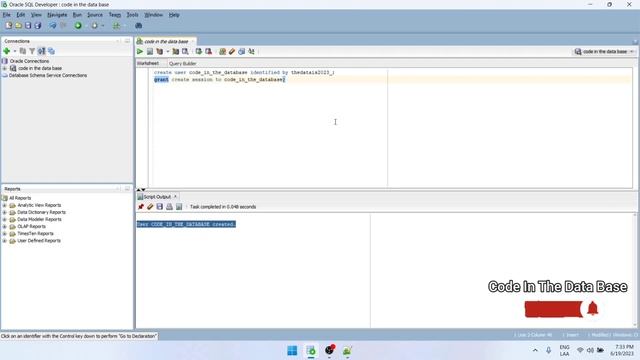
Task: Click the volume icon in system tray
Action: click(590, 350)
